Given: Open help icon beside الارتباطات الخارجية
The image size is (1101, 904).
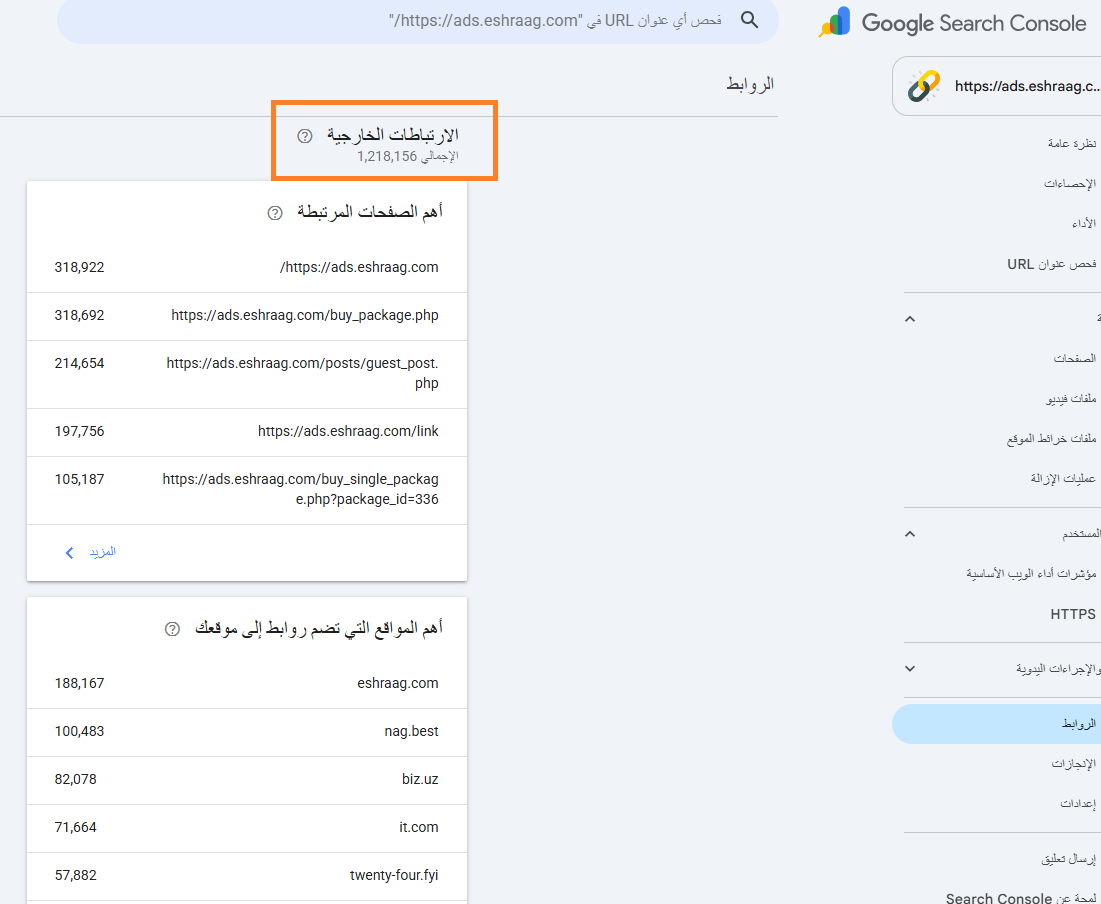Looking at the screenshot, I should click(x=305, y=136).
